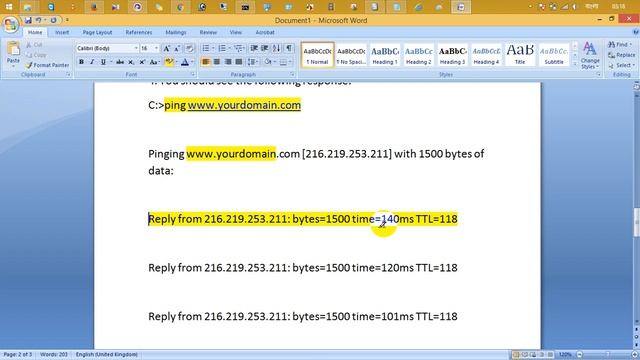Viewport: 640px width, 360px height.
Task: Toggle Center alignment
Action: tap(217, 62)
